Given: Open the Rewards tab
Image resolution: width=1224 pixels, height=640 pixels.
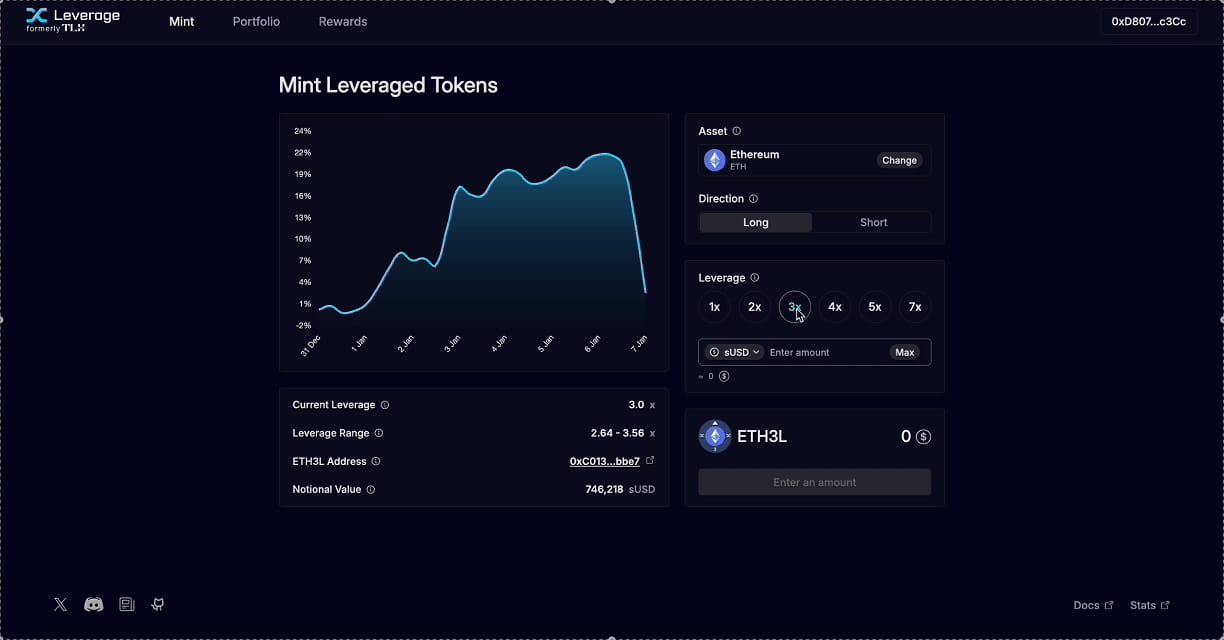Looking at the screenshot, I should [x=343, y=22].
